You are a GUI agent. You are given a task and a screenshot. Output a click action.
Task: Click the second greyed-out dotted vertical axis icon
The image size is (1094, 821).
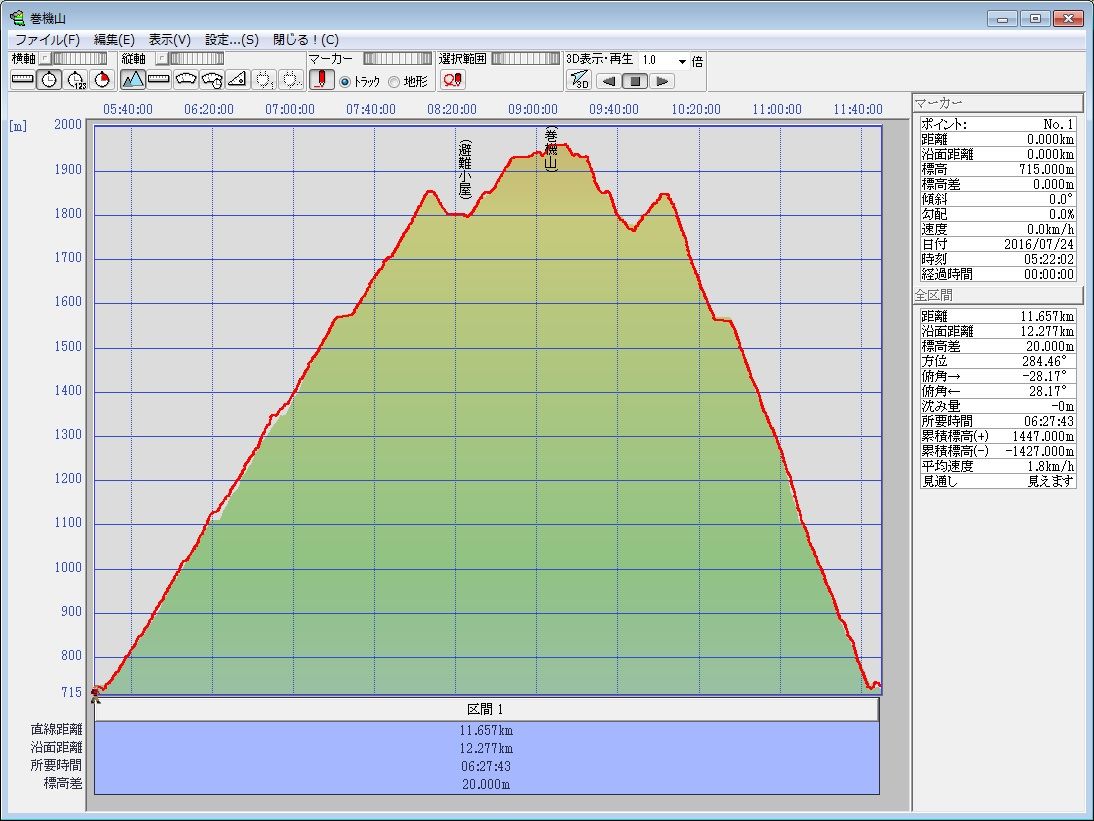tap(290, 80)
